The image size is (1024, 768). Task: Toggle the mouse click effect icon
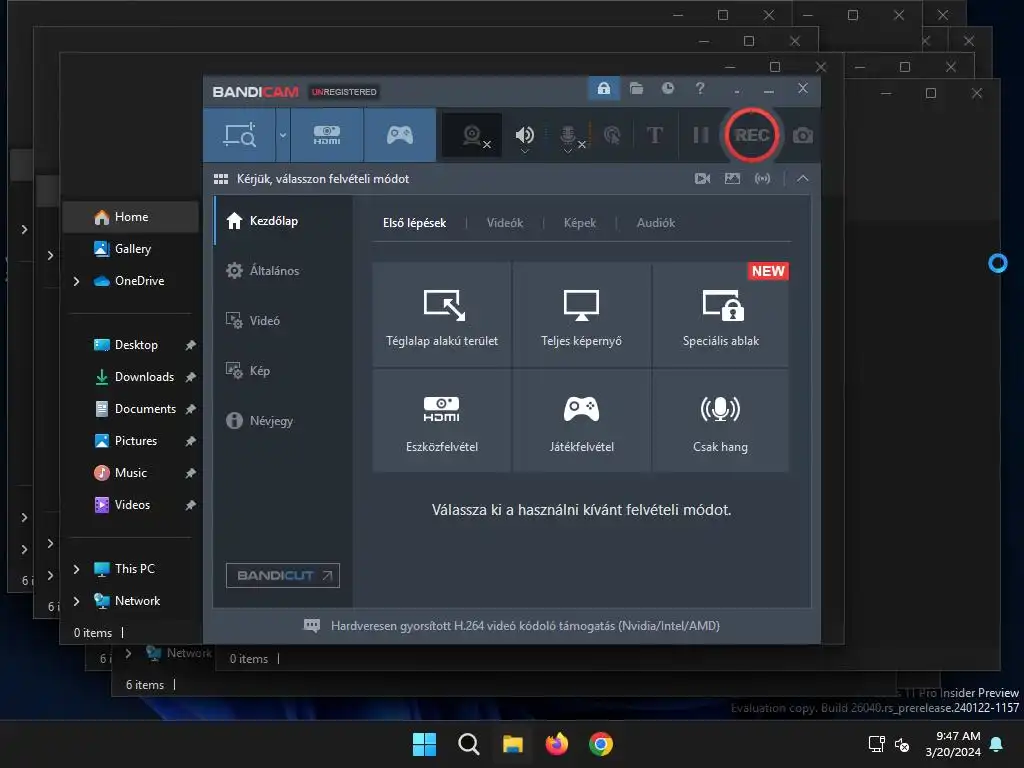[x=612, y=135]
